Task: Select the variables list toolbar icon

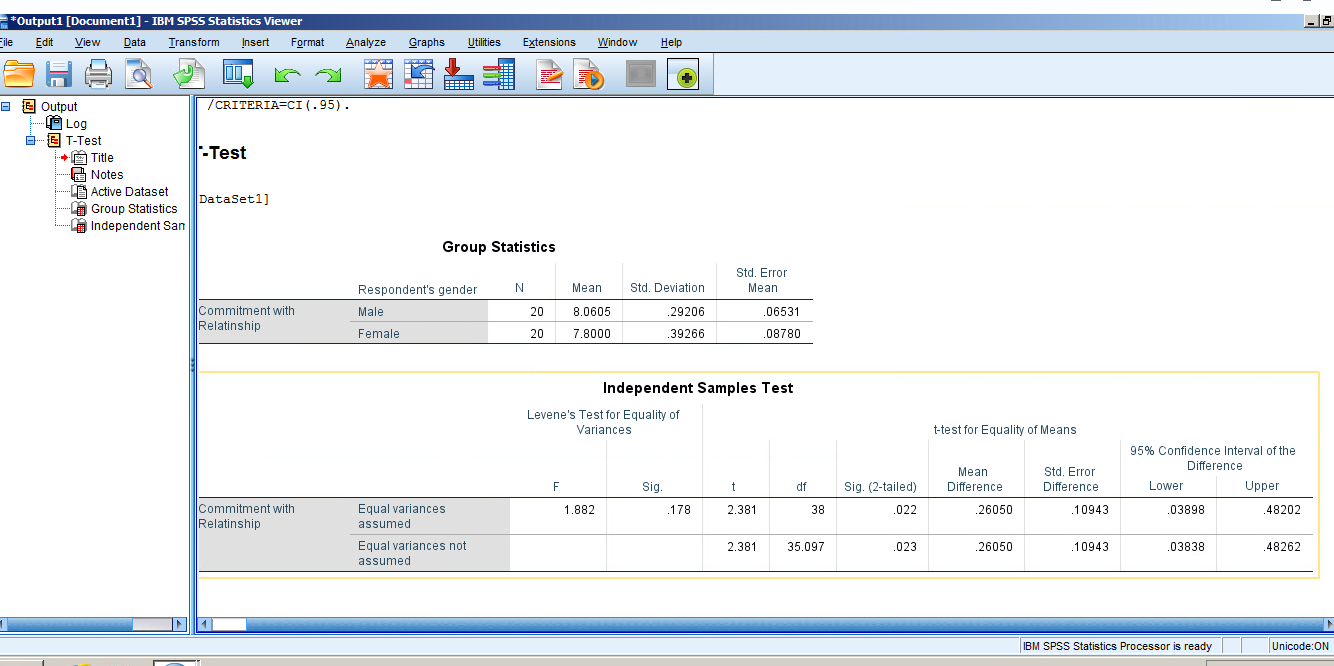Action: tap(499, 73)
